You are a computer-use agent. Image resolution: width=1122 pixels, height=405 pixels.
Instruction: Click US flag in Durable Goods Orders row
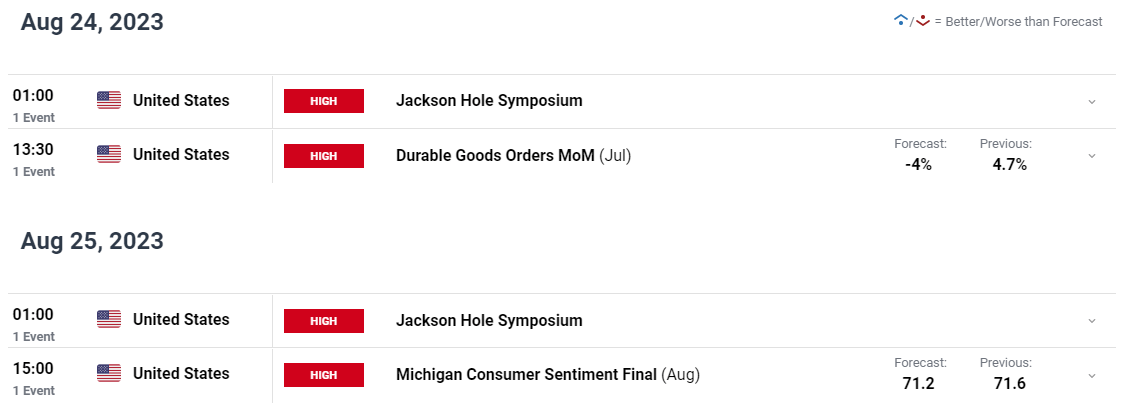coord(109,155)
